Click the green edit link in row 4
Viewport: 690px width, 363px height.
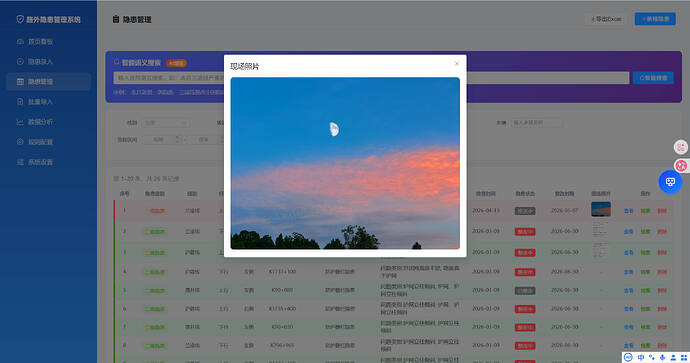pos(645,272)
